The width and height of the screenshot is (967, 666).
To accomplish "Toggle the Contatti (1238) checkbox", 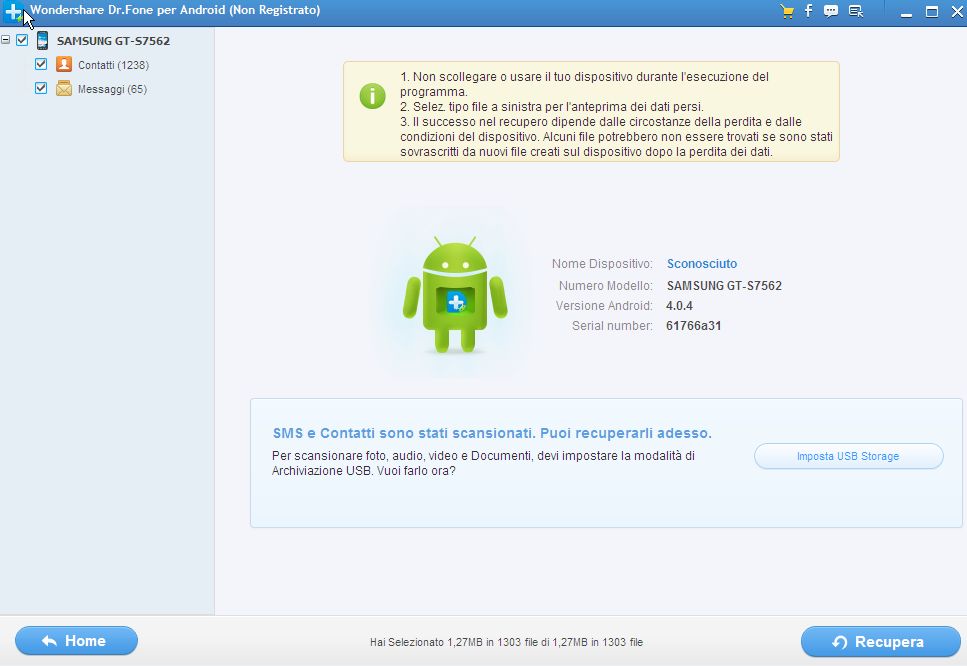I will (x=41, y=64).
